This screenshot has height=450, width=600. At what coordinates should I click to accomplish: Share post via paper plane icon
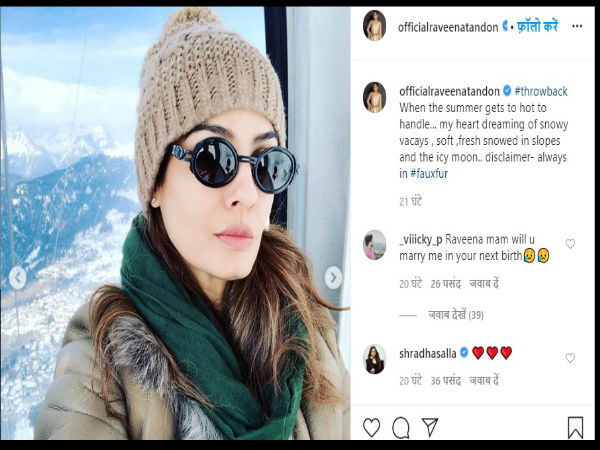point(430,427)
